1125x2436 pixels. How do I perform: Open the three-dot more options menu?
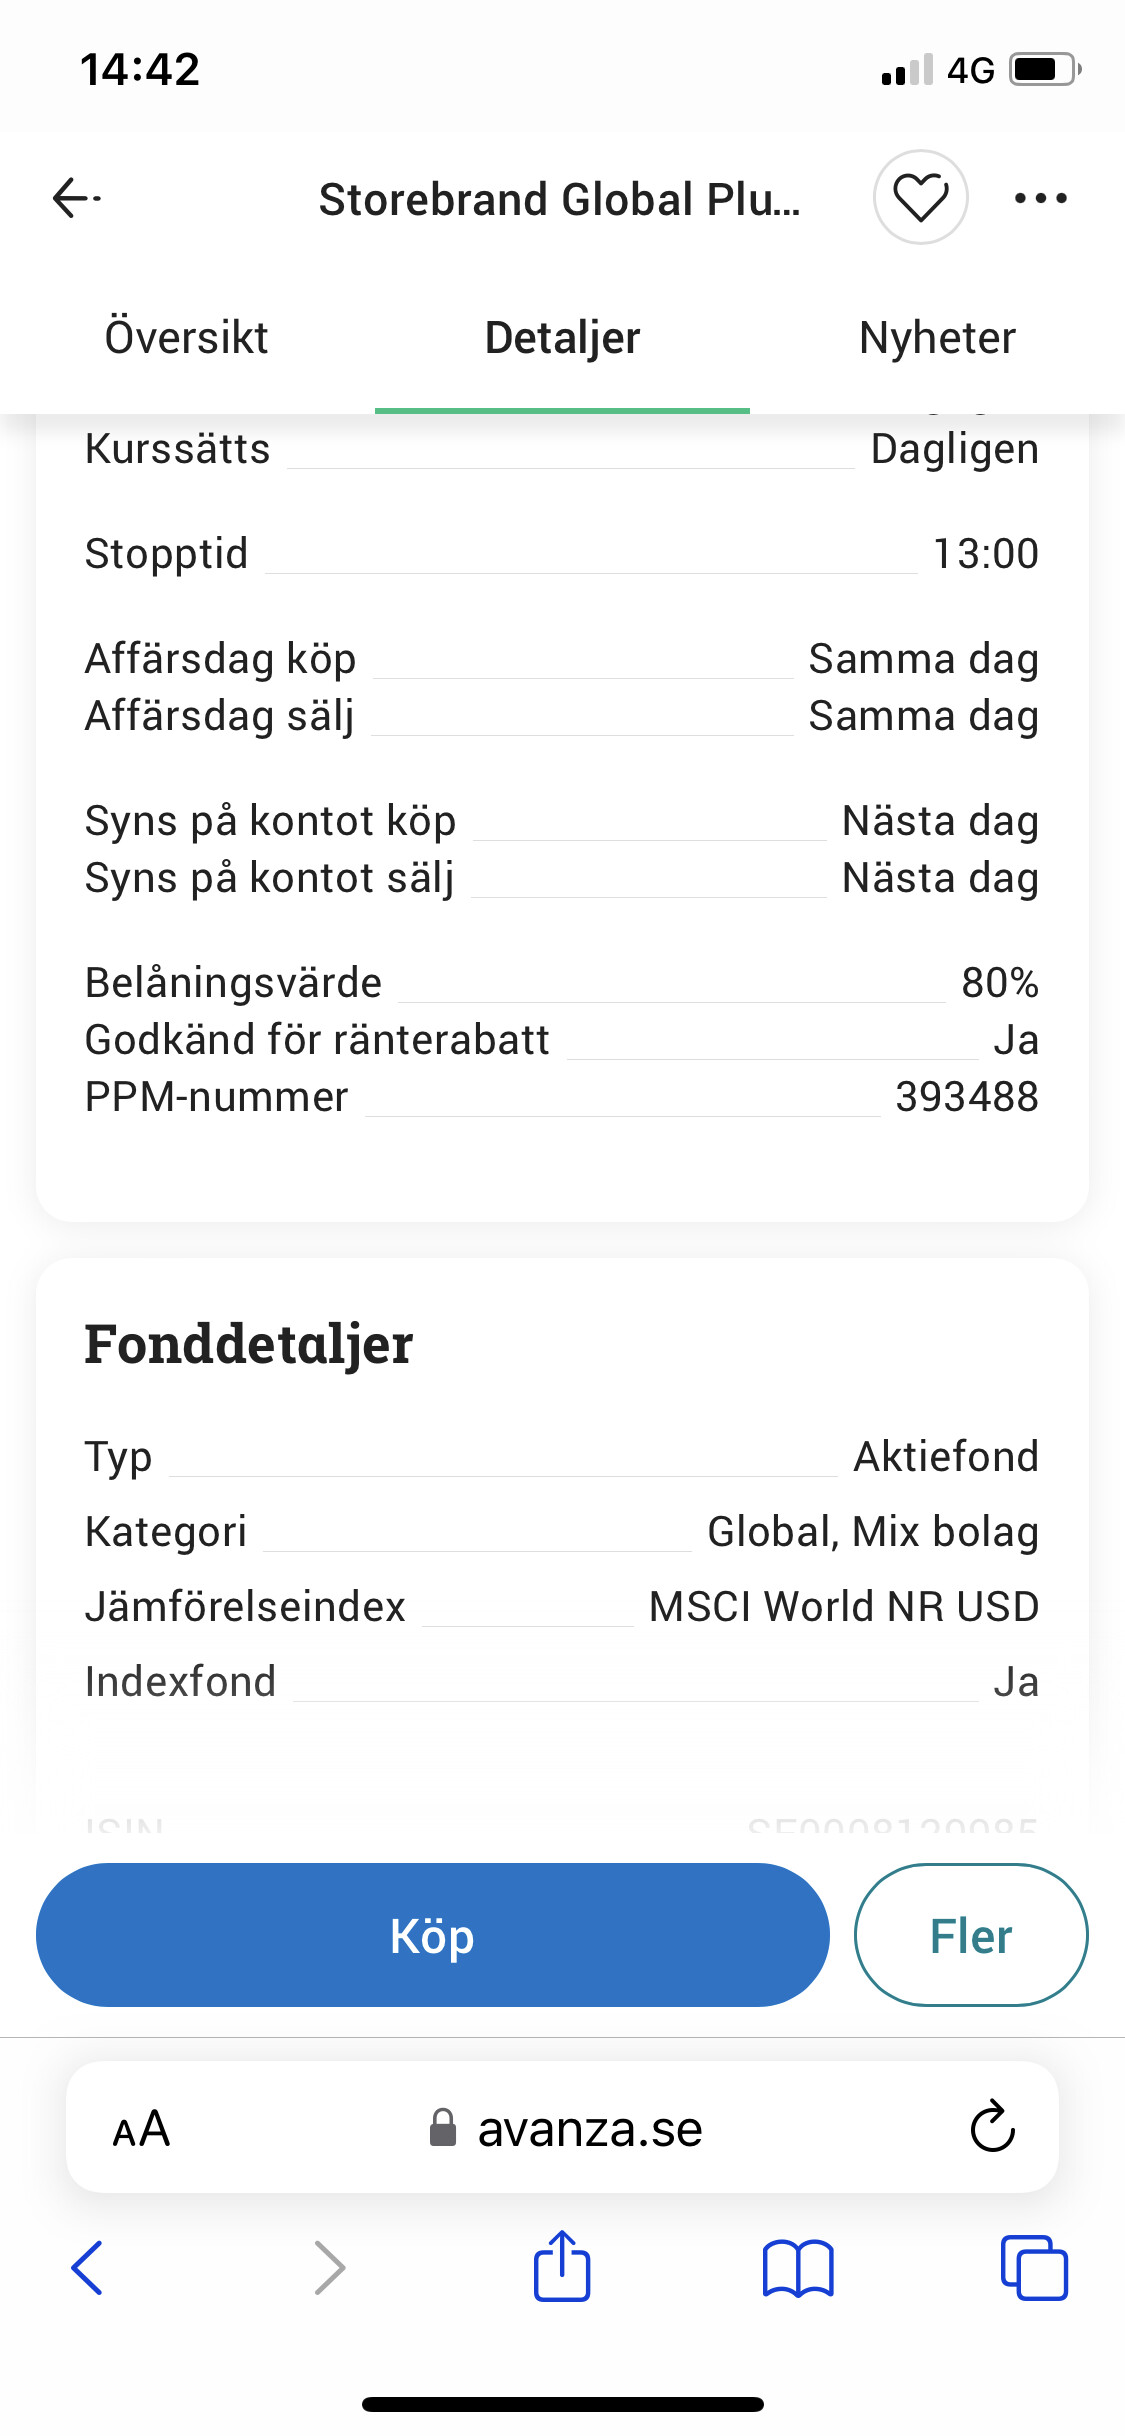point(1040,198)
